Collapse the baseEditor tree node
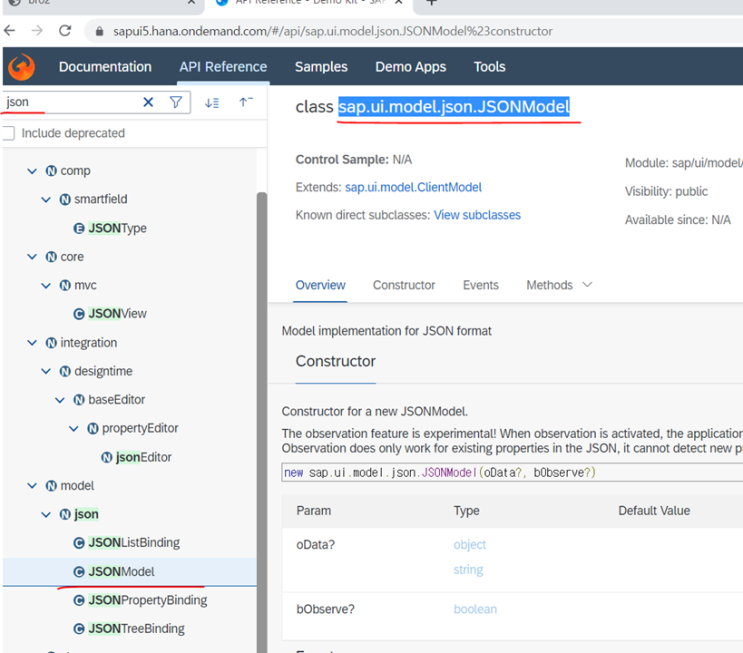Screen dimensions: 743x653 pyautogui.click(x=60, y=400)
